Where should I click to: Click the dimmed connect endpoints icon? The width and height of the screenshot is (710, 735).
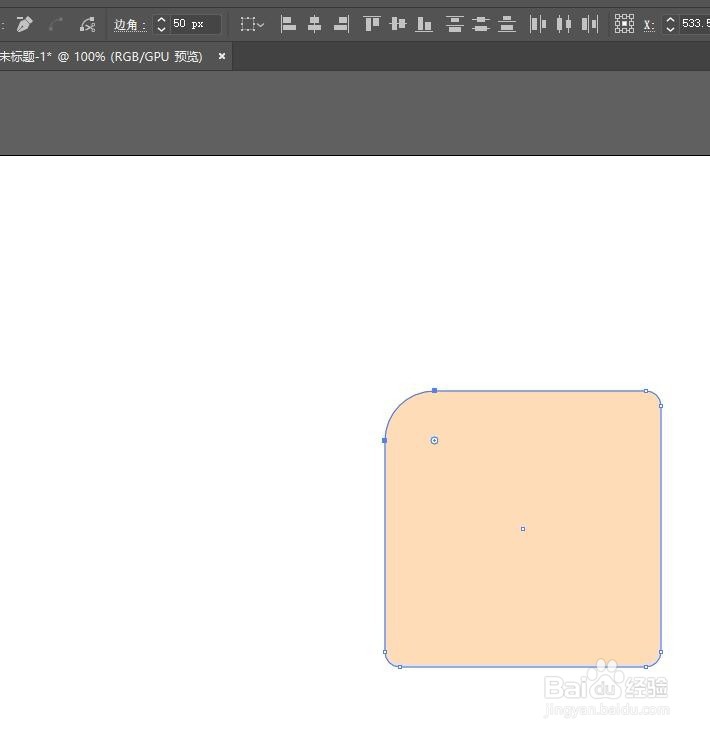pyautogui.click(x=56, y=24)
